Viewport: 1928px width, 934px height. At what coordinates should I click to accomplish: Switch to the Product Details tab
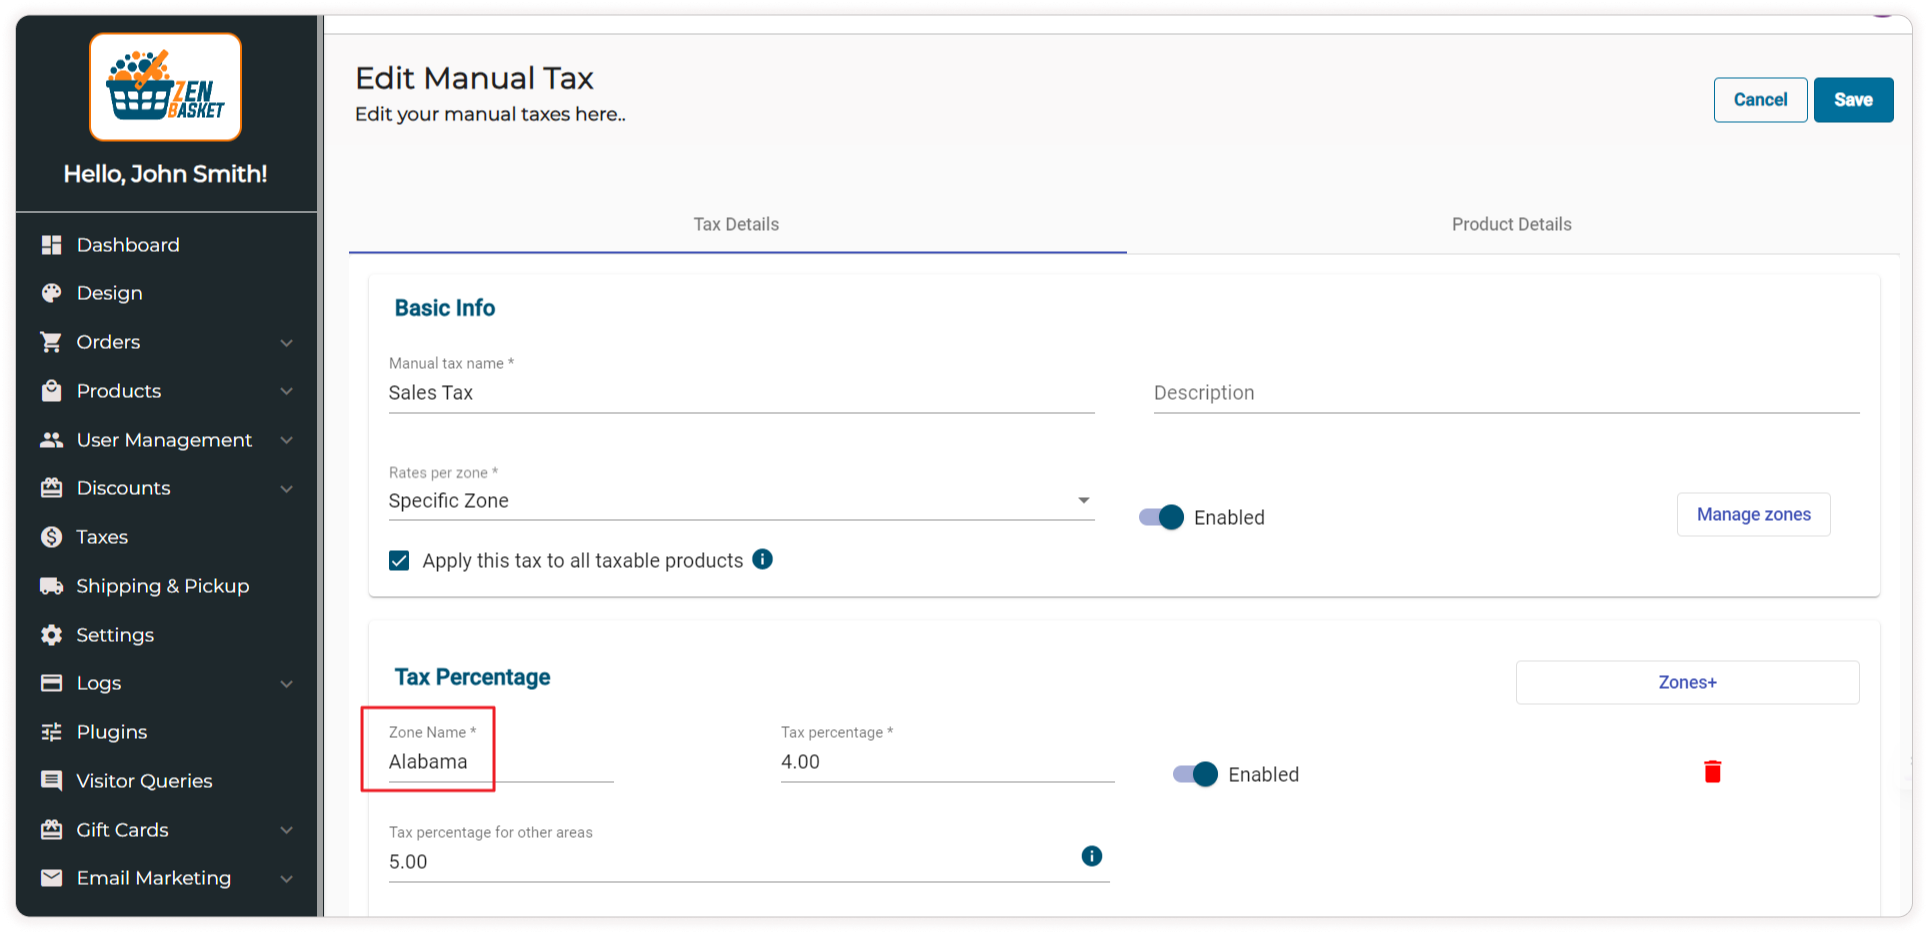tap(1511, 224)
